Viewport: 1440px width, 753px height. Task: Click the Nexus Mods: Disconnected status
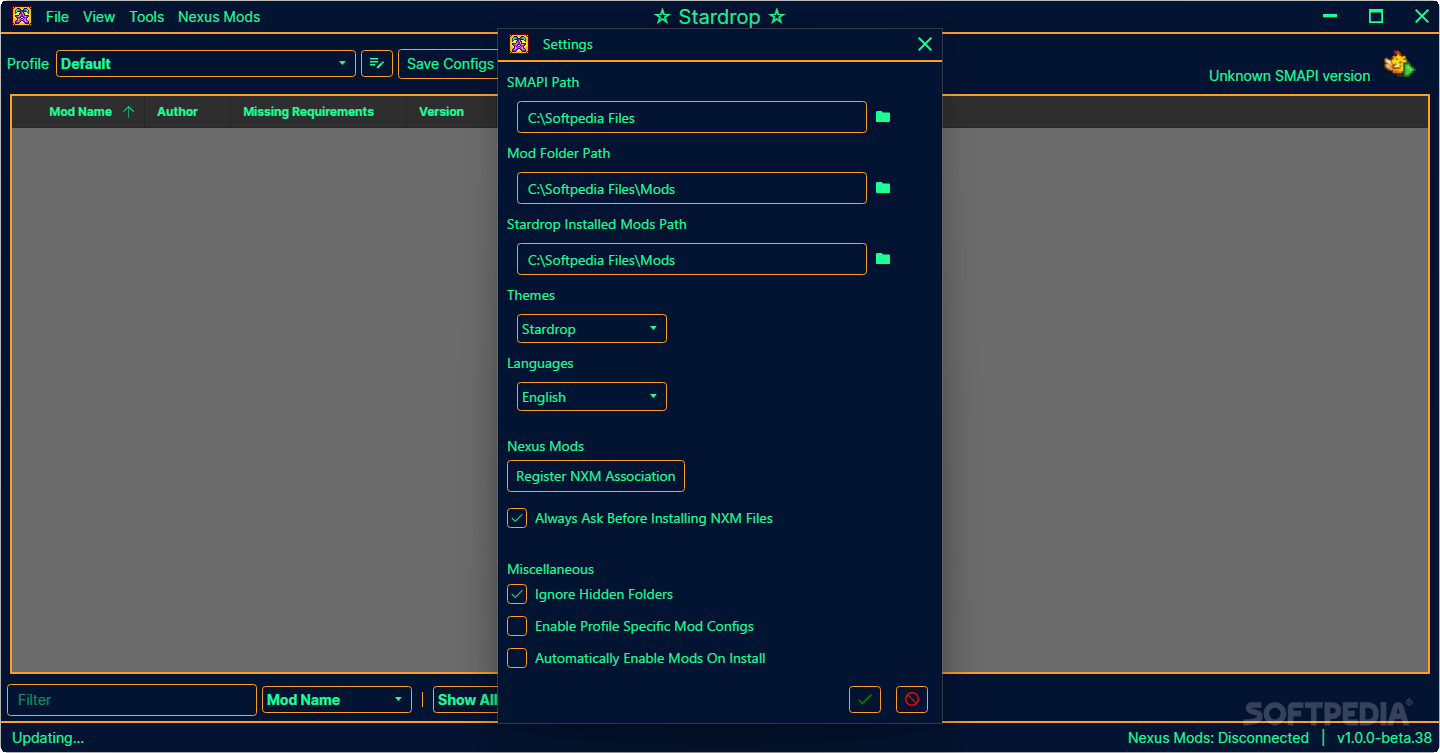click(x=1218, y=738)
